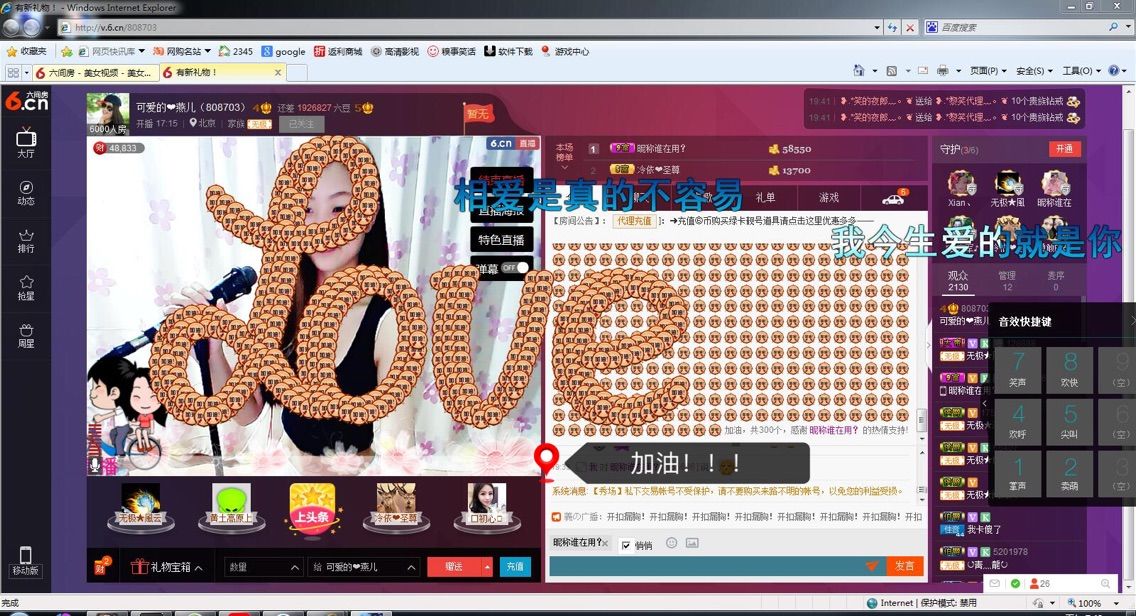This screenshot has width=1136, height=616.
Task: Click sound effect key 7 笑声
Action: click(x=1018, y=370)
